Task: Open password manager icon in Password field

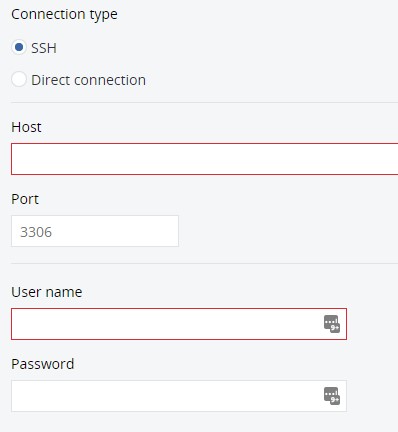Action: 332,396
